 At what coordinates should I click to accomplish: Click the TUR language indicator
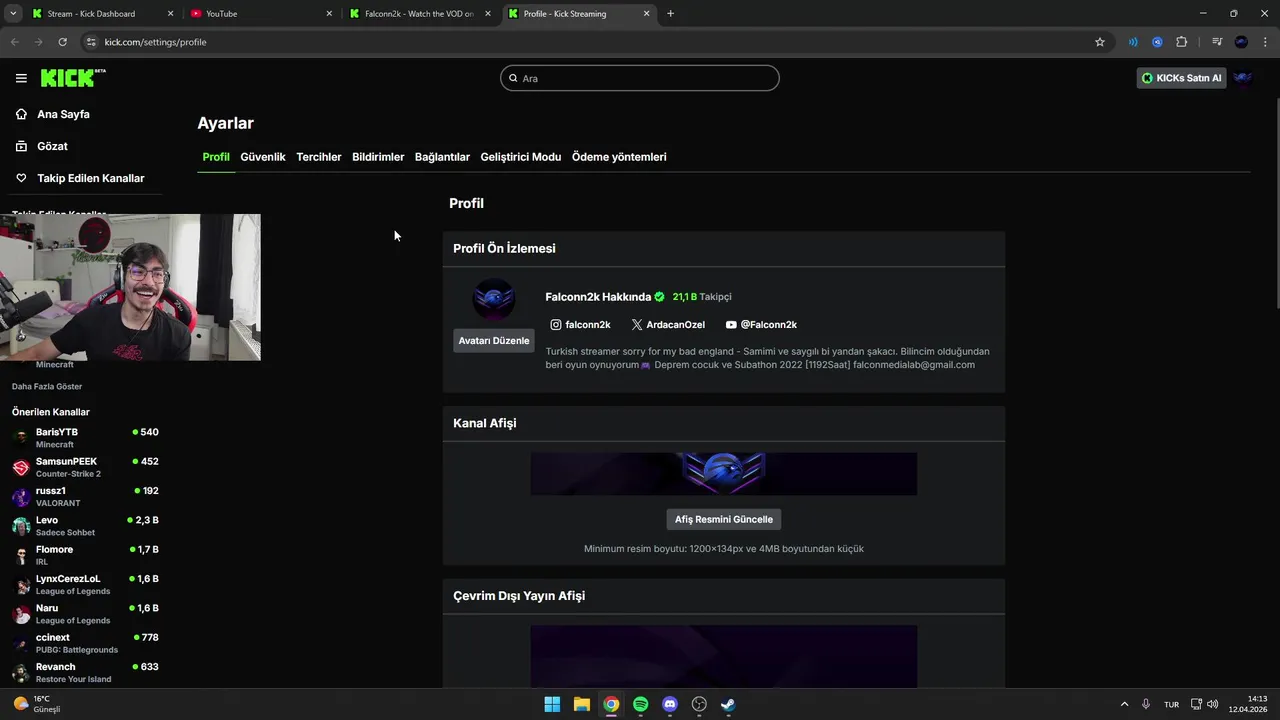coord(1171,705)
